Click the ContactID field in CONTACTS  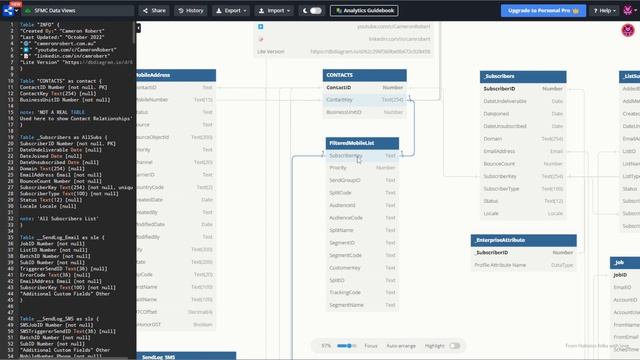pyautogui.click(x=364, y=87)
